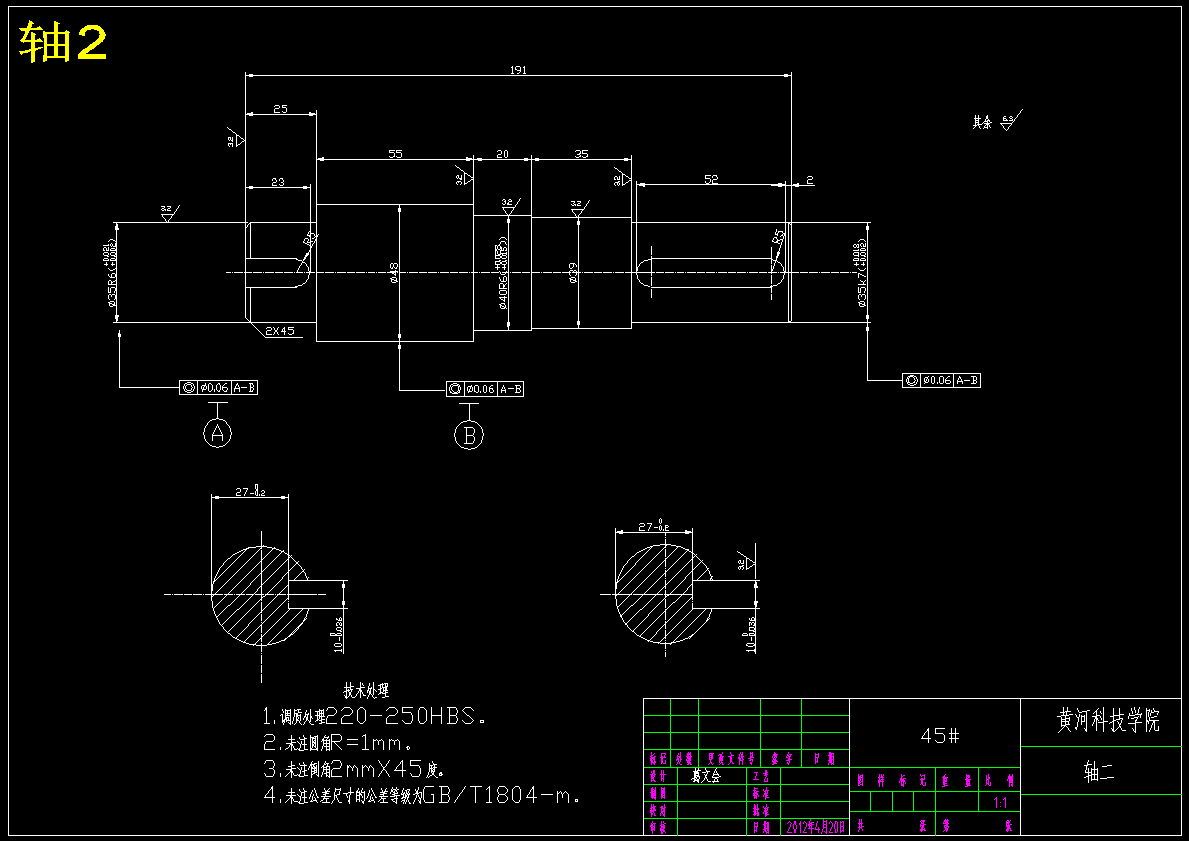Click the yellow drawing title 轴2
Image resolution: width=1189 pixels, height=841 pixels.
pos(62,42)
